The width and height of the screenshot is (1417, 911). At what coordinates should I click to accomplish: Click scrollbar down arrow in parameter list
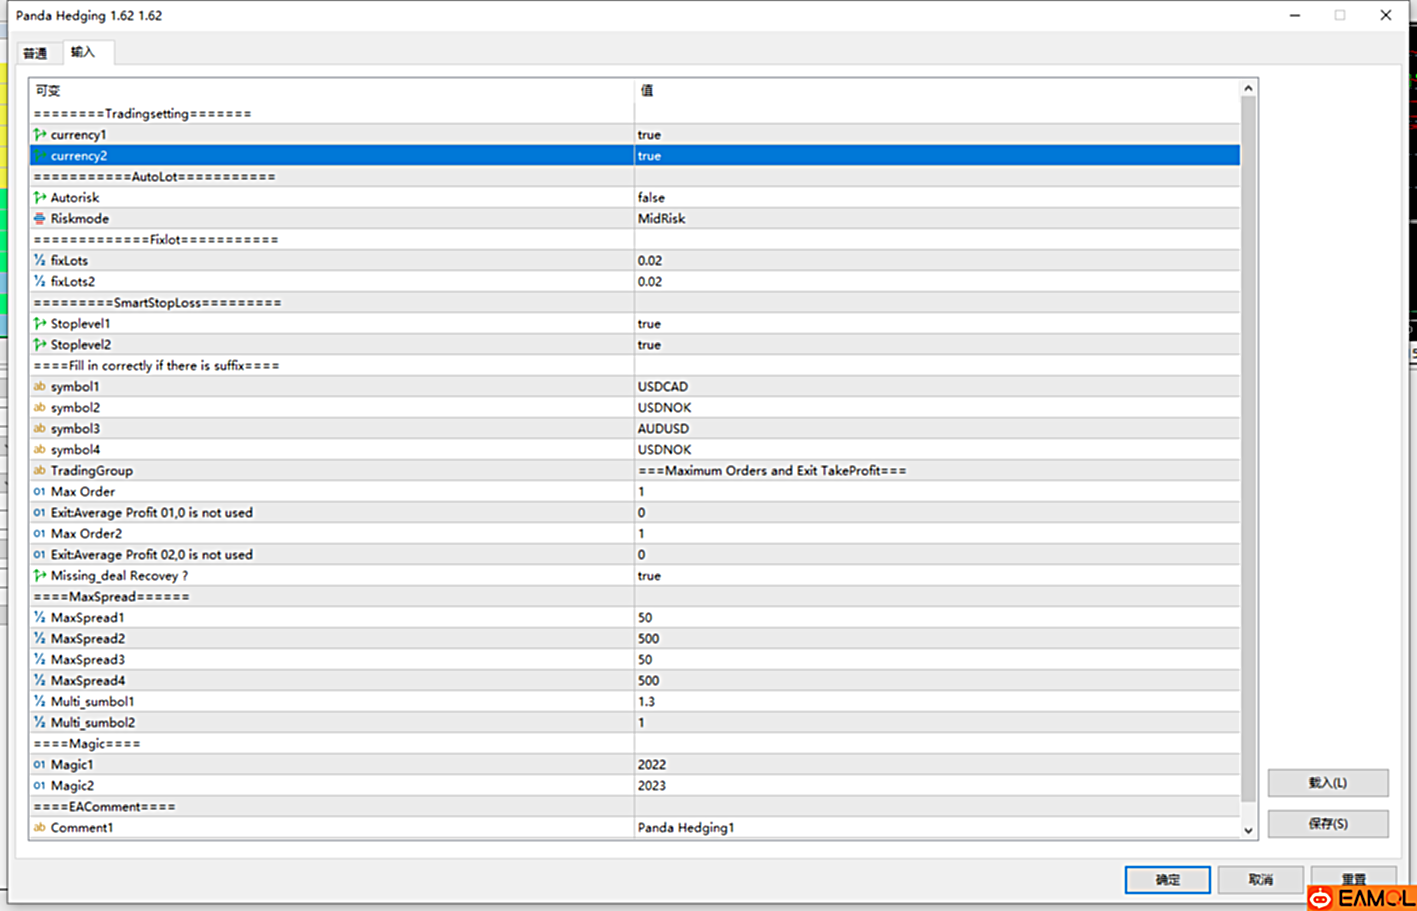point(1248,830)
